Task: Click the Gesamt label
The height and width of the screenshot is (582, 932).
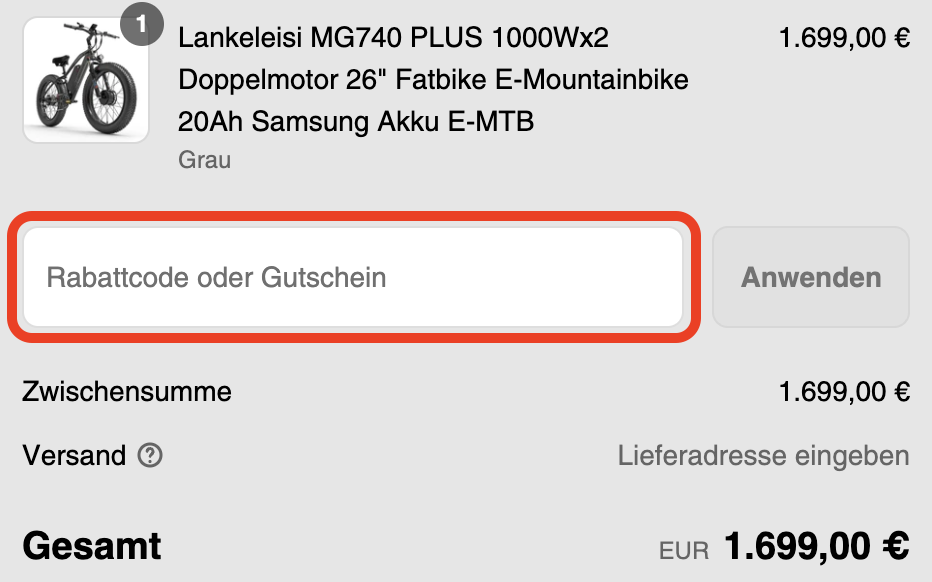Action: pyautogui.click(x=92, y=546)
